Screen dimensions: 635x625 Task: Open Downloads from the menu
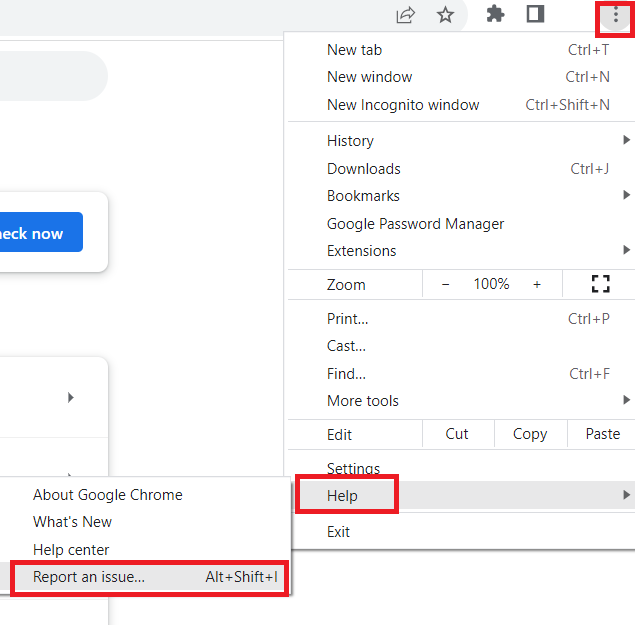460,169
